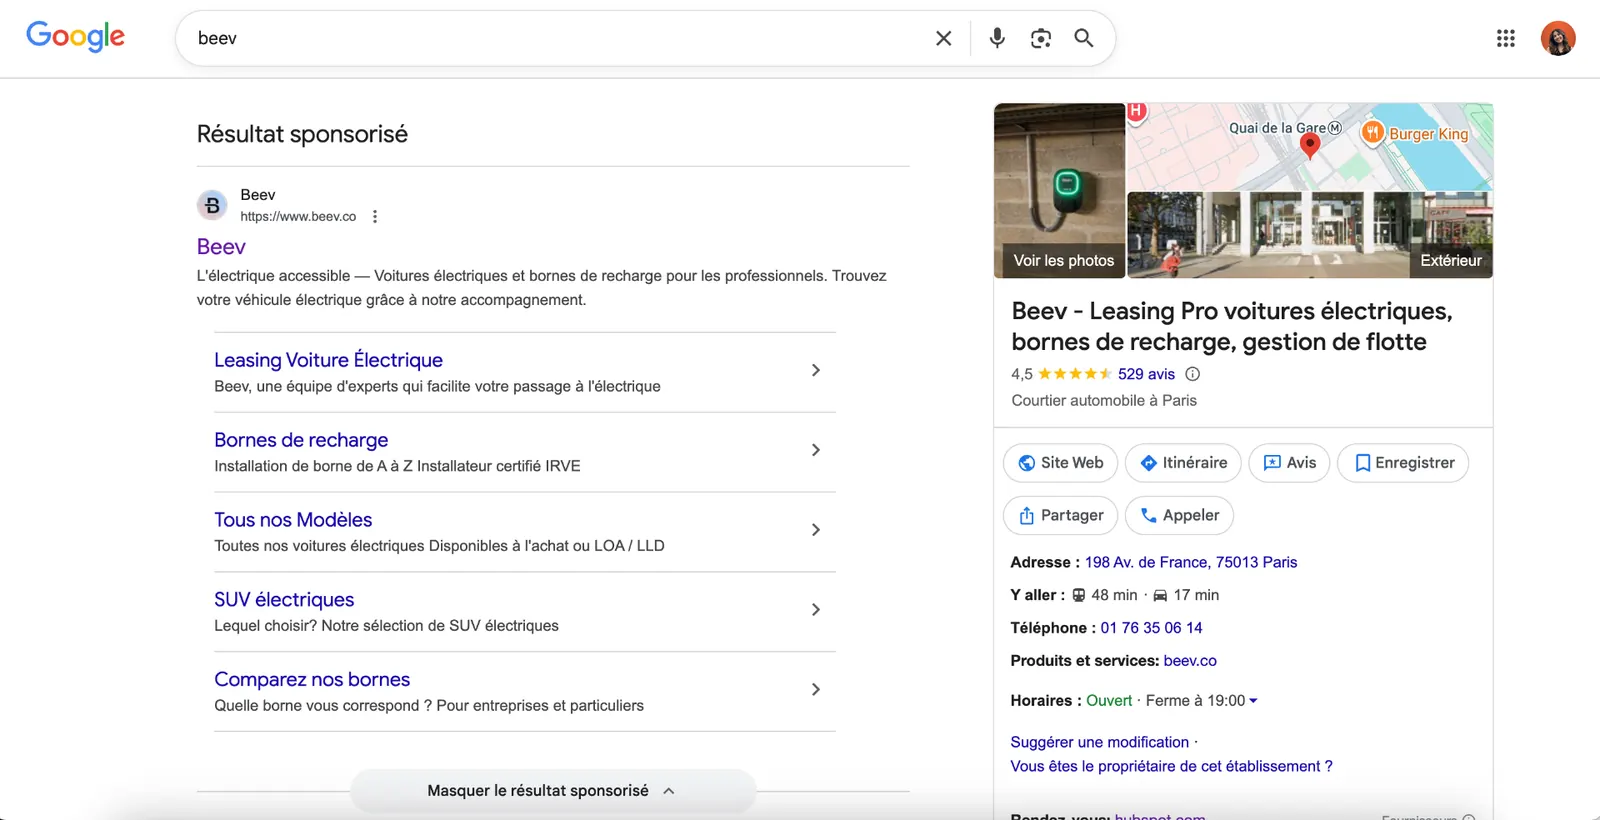Open the Google apps grid icon
This screenshot has height=820, width=1600.
pos(1506,38)
